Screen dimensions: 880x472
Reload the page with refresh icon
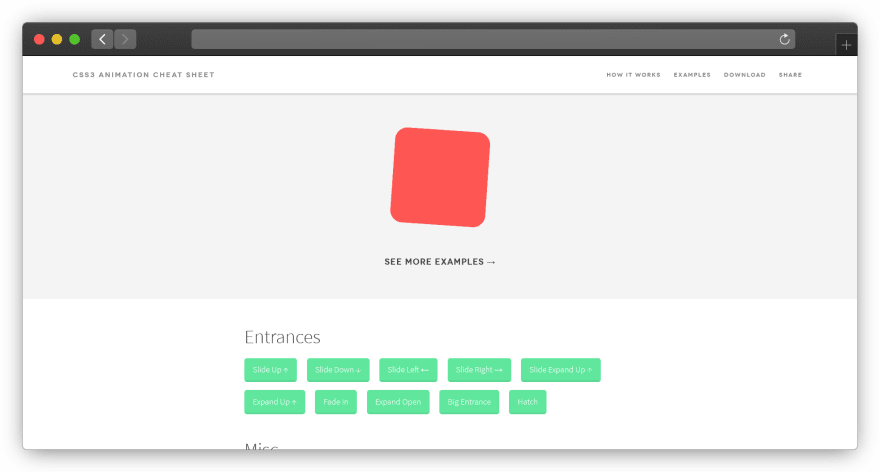coord(785,39)
